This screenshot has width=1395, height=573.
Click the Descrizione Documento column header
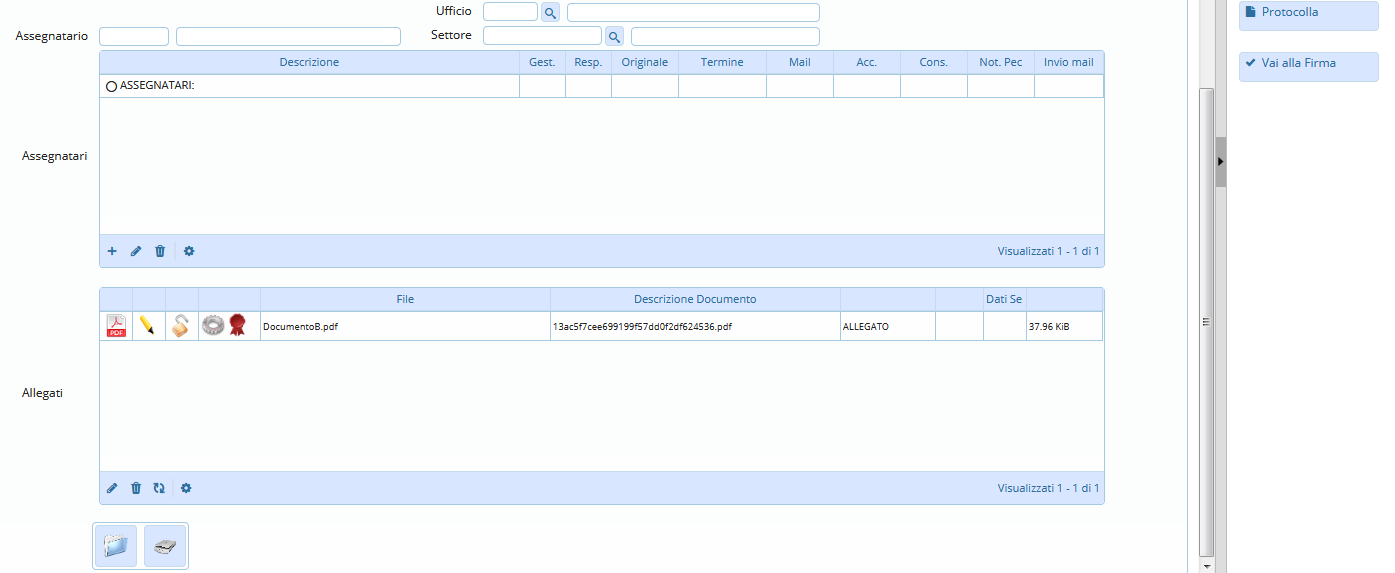coord(695,299)
